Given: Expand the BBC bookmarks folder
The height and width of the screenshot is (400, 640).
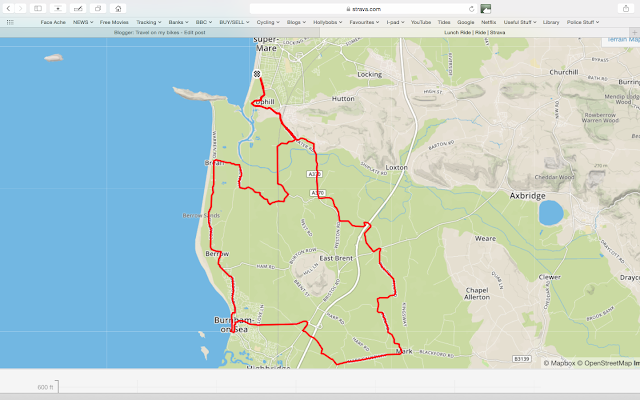Looking at the screenshot, I should click(204, 22).
